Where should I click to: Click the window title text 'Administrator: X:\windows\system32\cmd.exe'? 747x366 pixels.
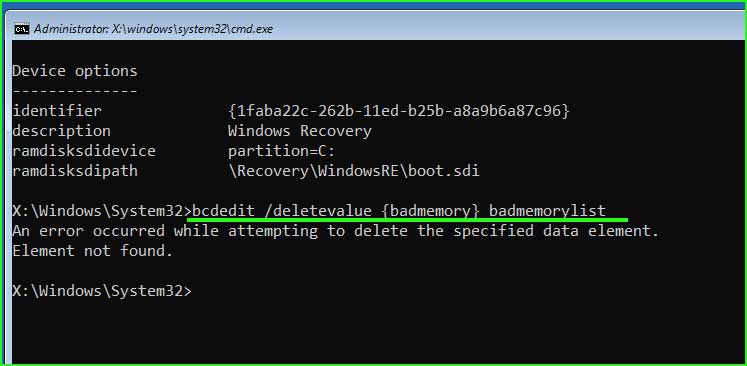tap(153, 29)
